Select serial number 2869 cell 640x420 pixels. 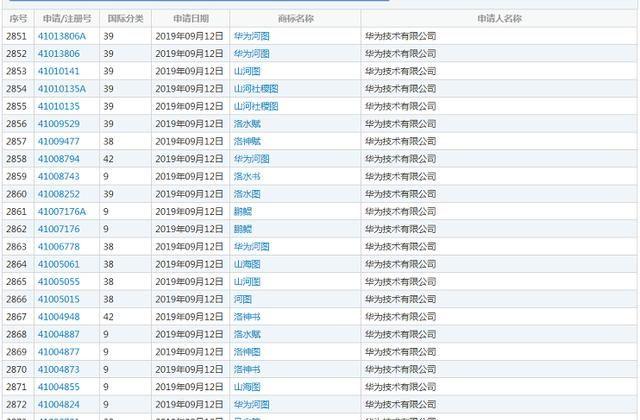16,352
